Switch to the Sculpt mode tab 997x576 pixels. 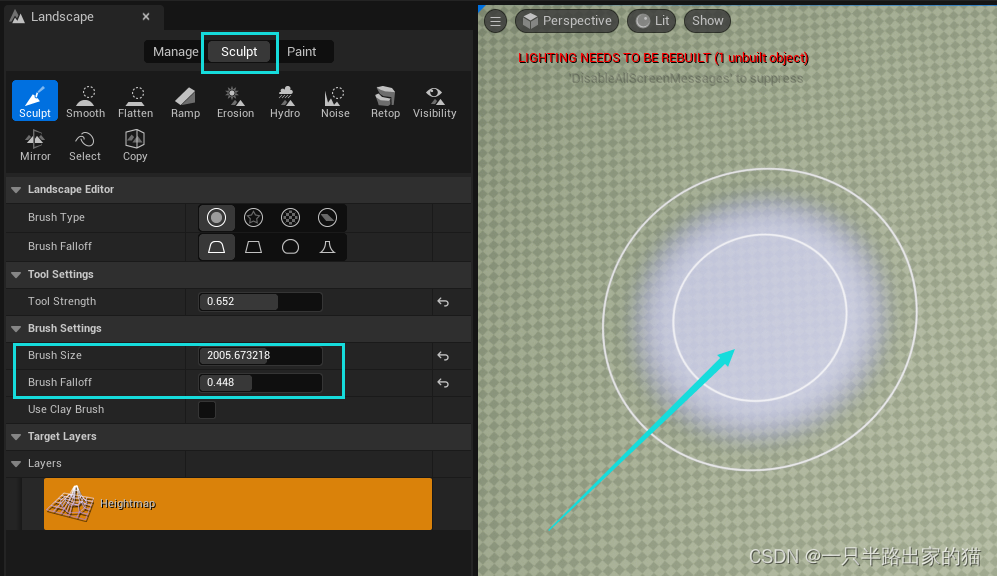pyautogui.click(x=239, y=51)
